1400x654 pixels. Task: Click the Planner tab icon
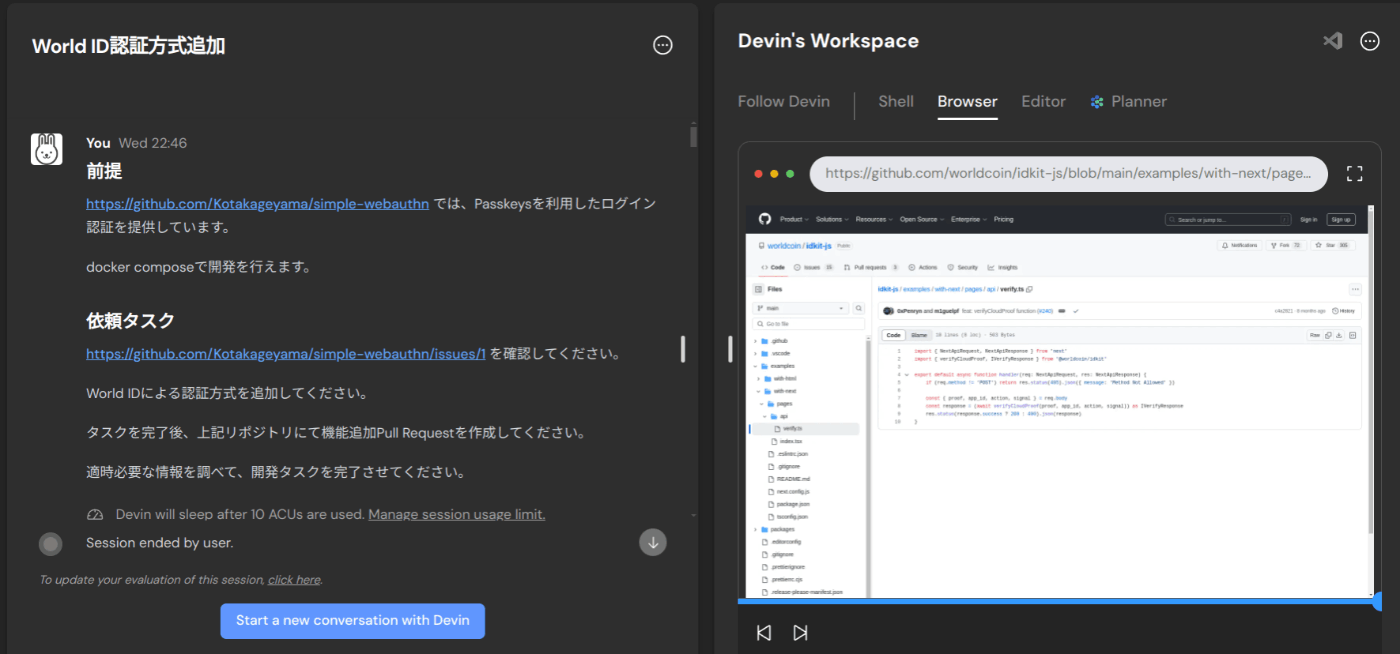click(x=1097, y=101)
